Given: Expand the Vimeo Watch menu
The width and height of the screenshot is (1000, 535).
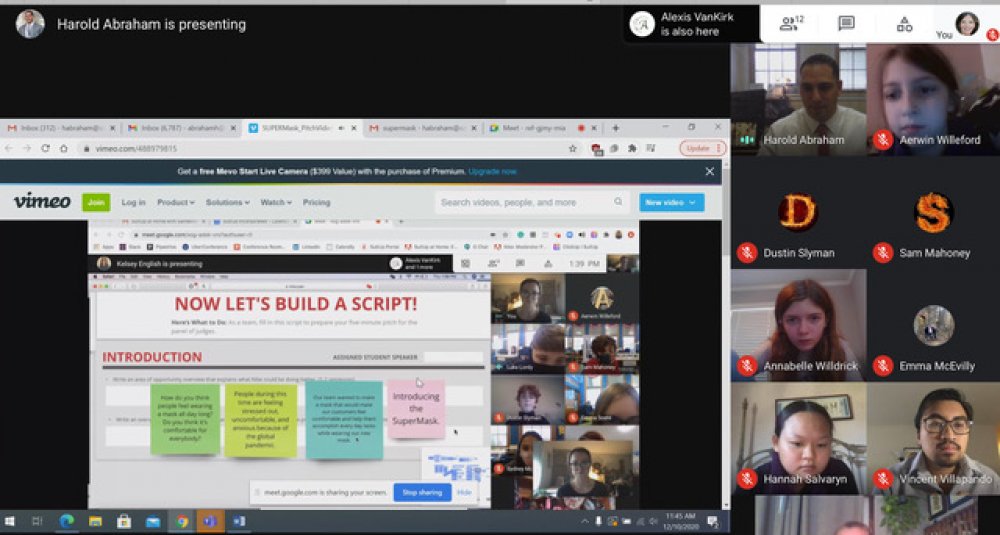Looking at the screenshot, I should [275, 202].
